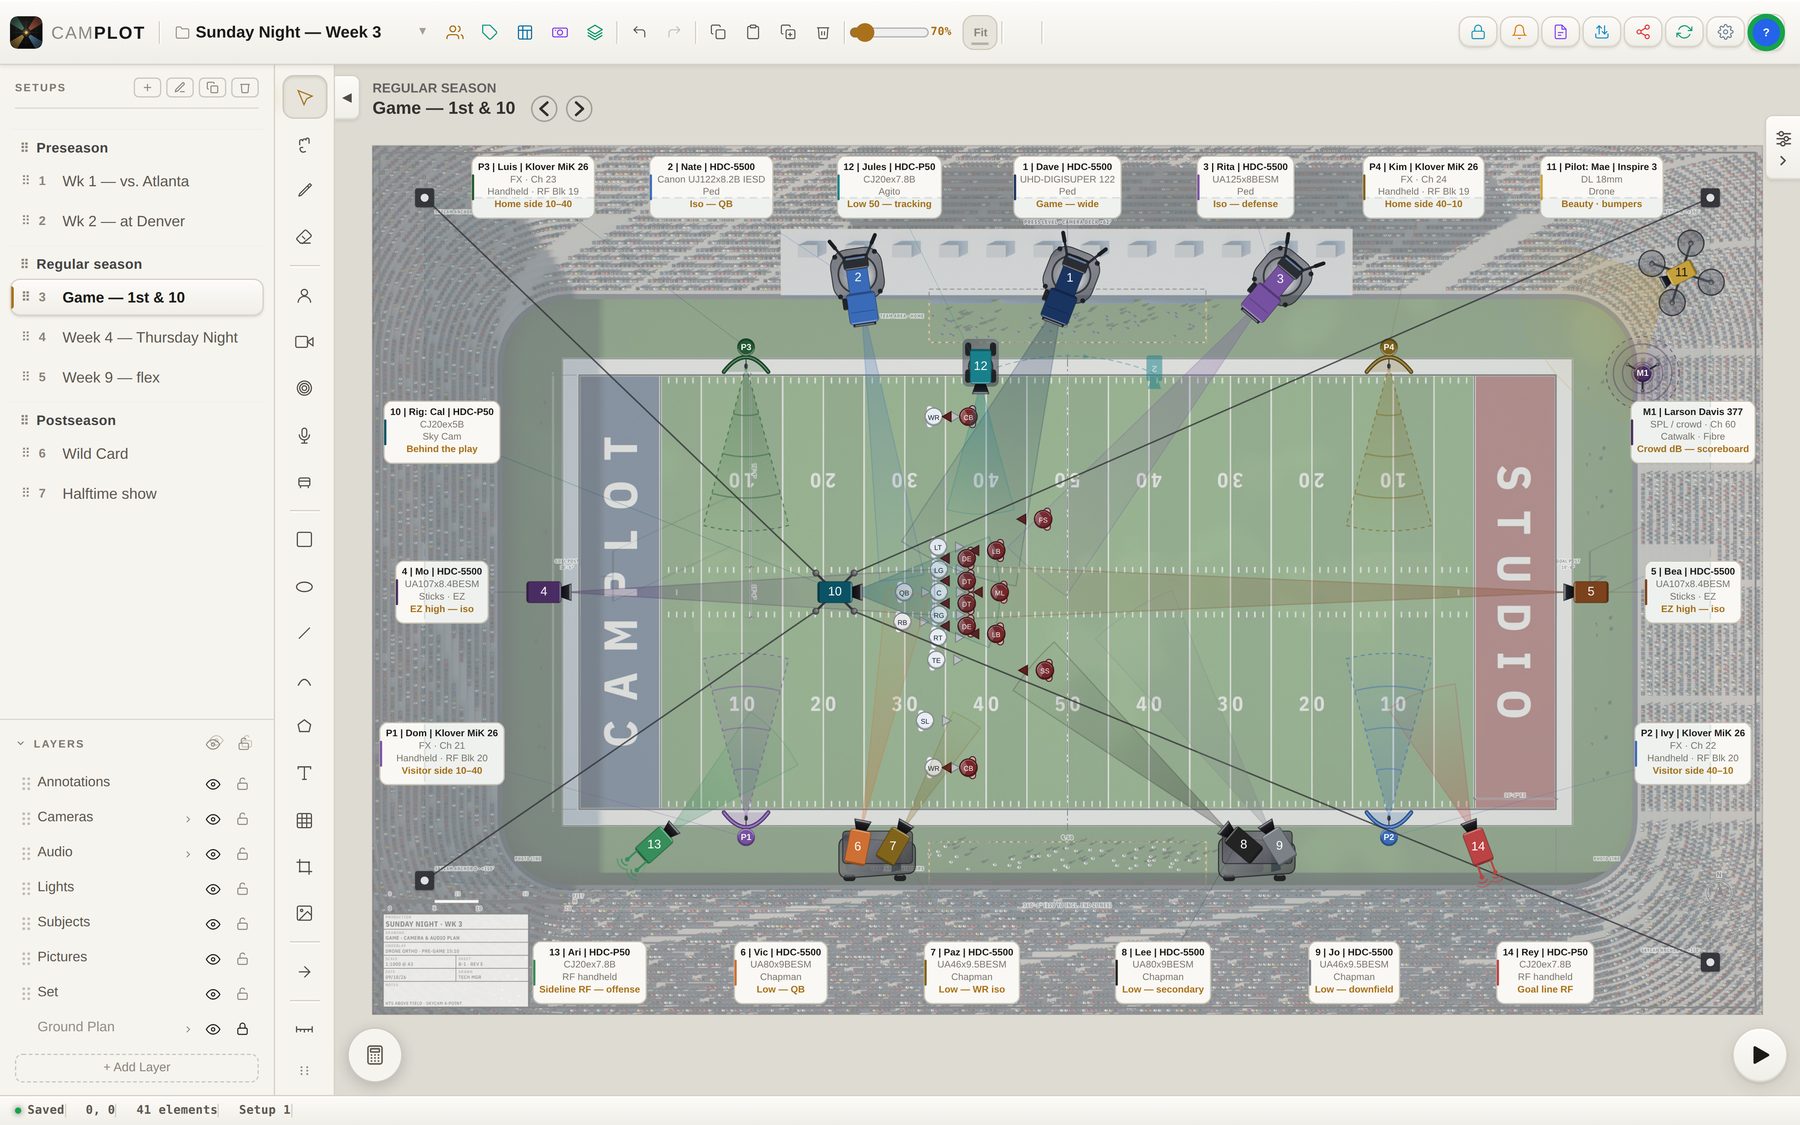1800x1125 pixels.
Task: Expand the Ground Plan layer
Action: pyautogui.click(x=188, y=1029)
